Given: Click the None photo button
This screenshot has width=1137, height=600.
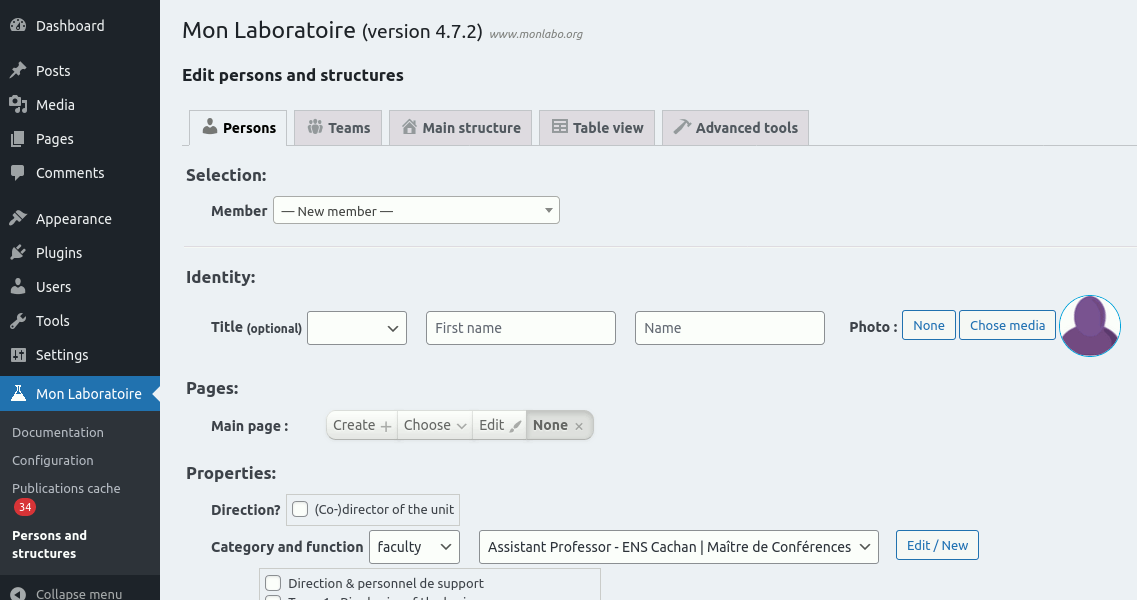Looking at the screenshot, I should 929,325.
